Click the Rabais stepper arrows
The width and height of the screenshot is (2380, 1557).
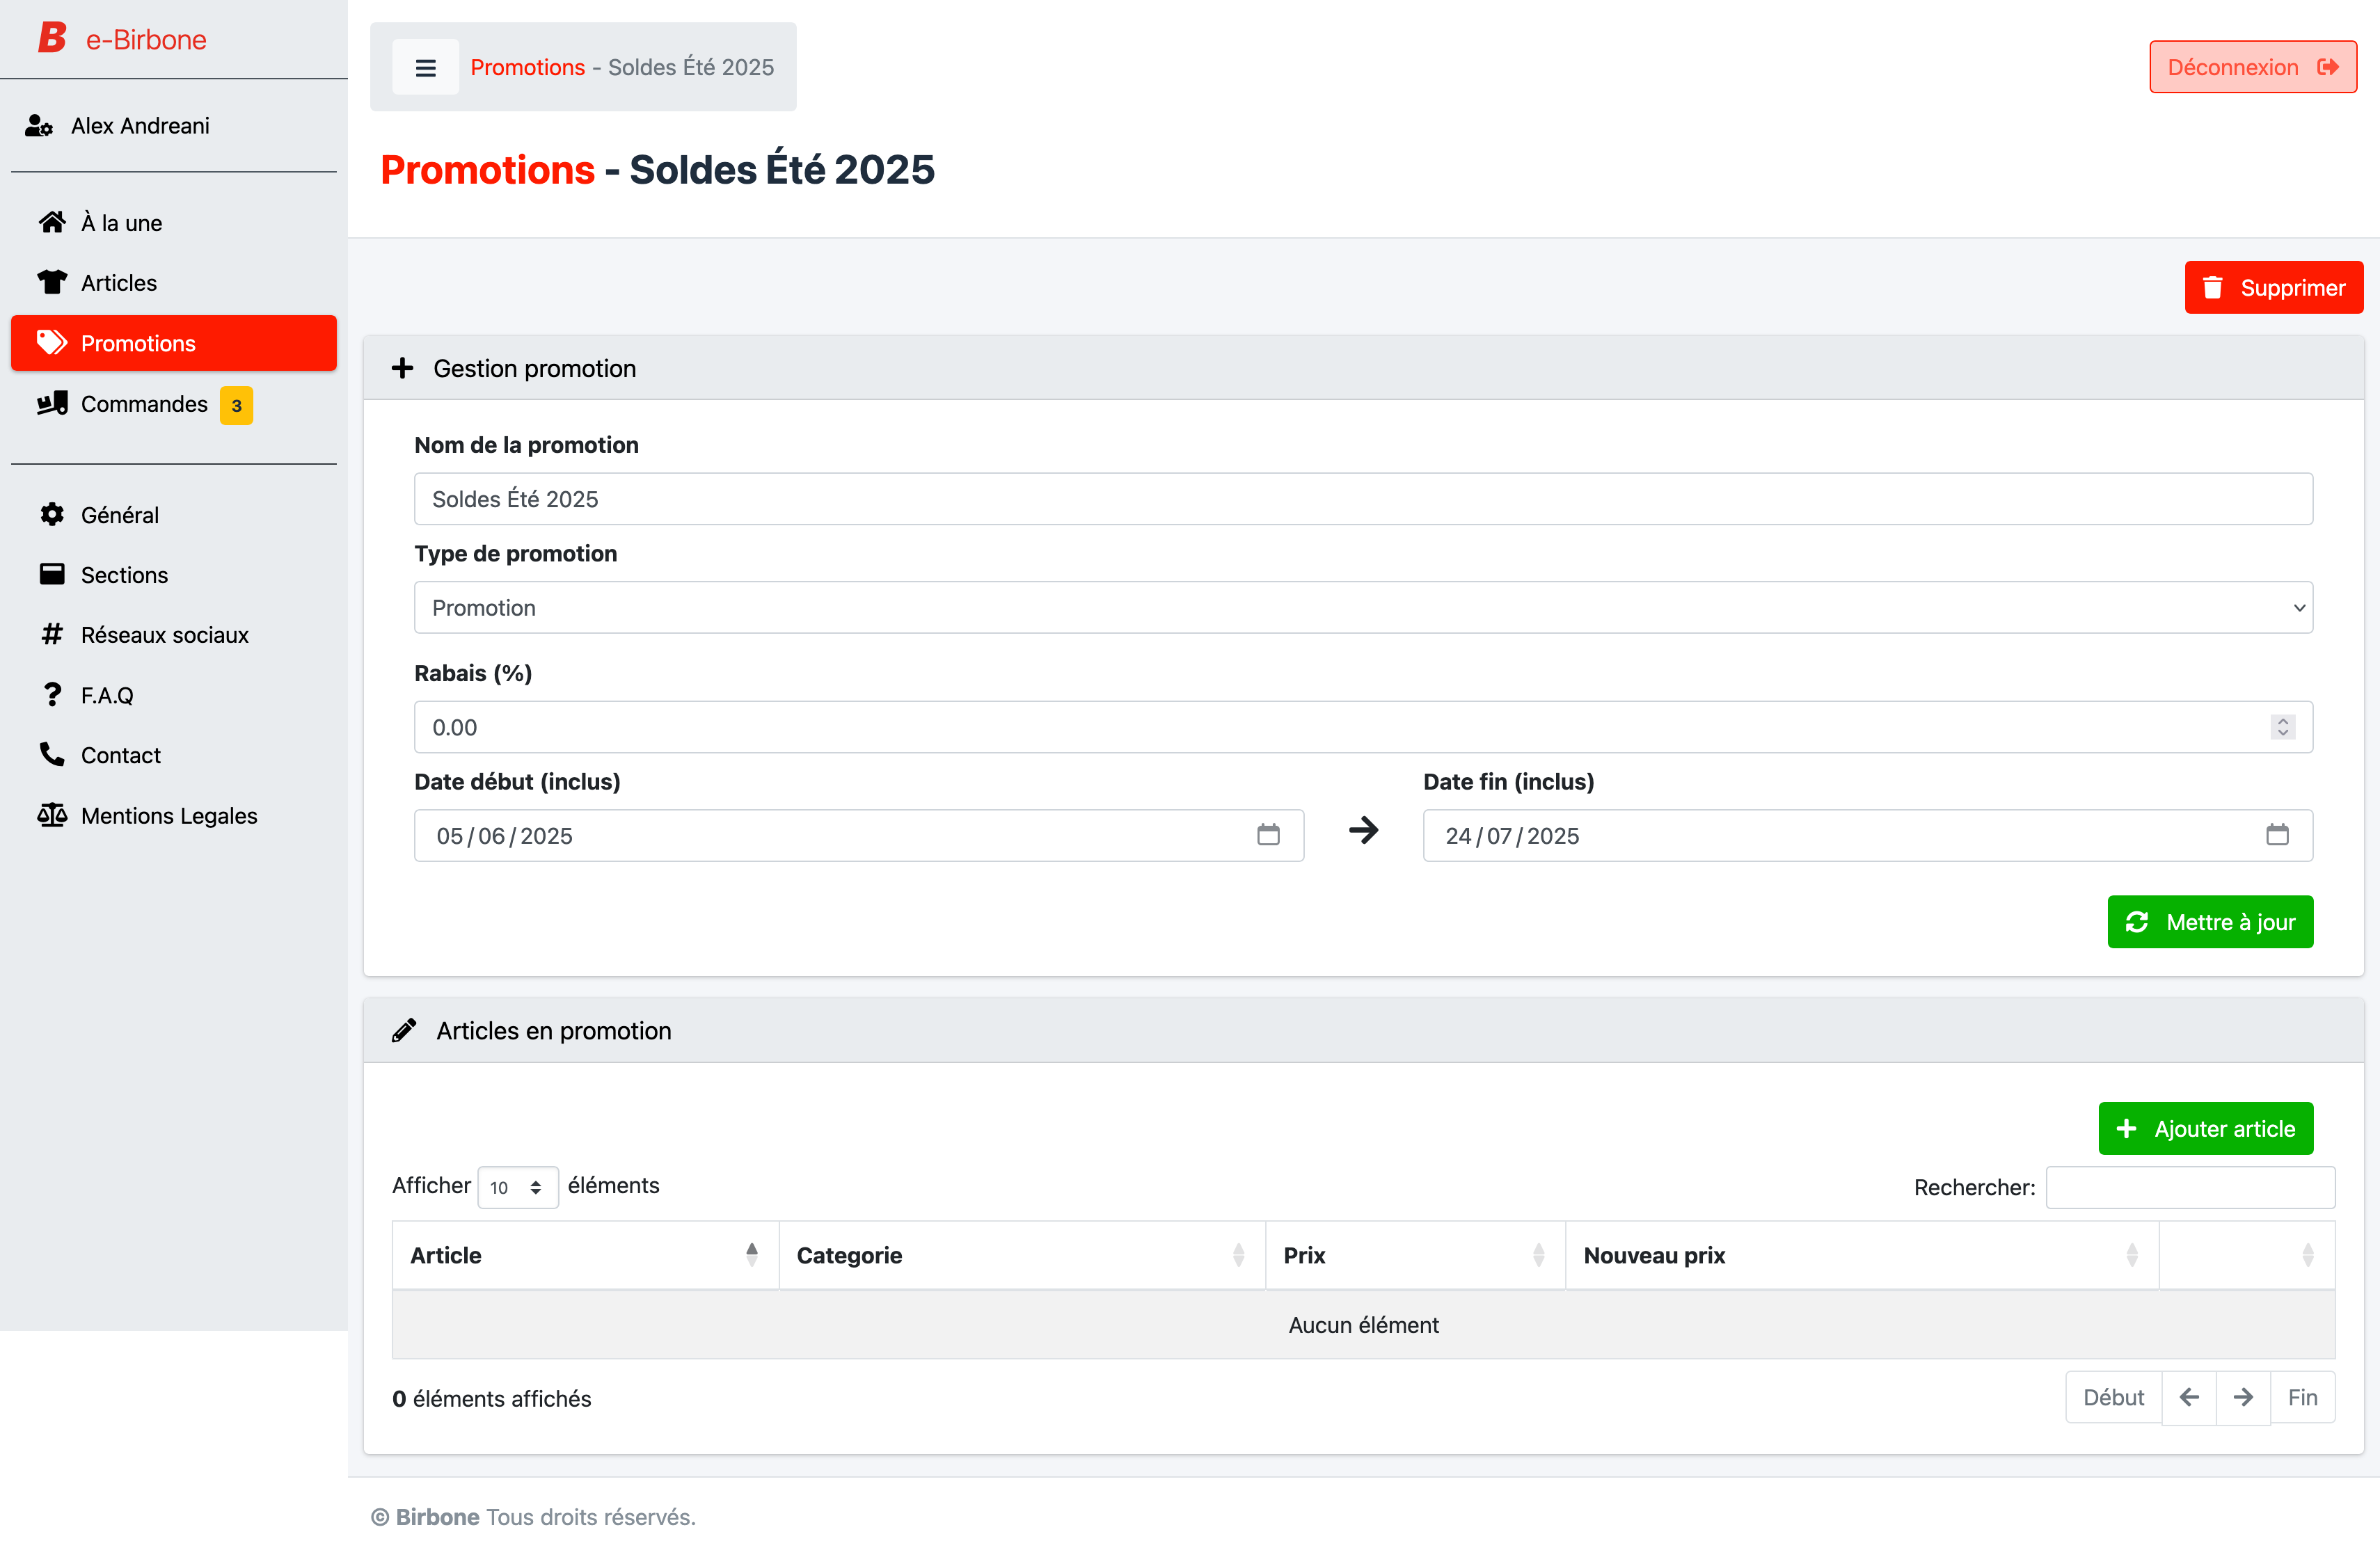[x=2282, y=727]
